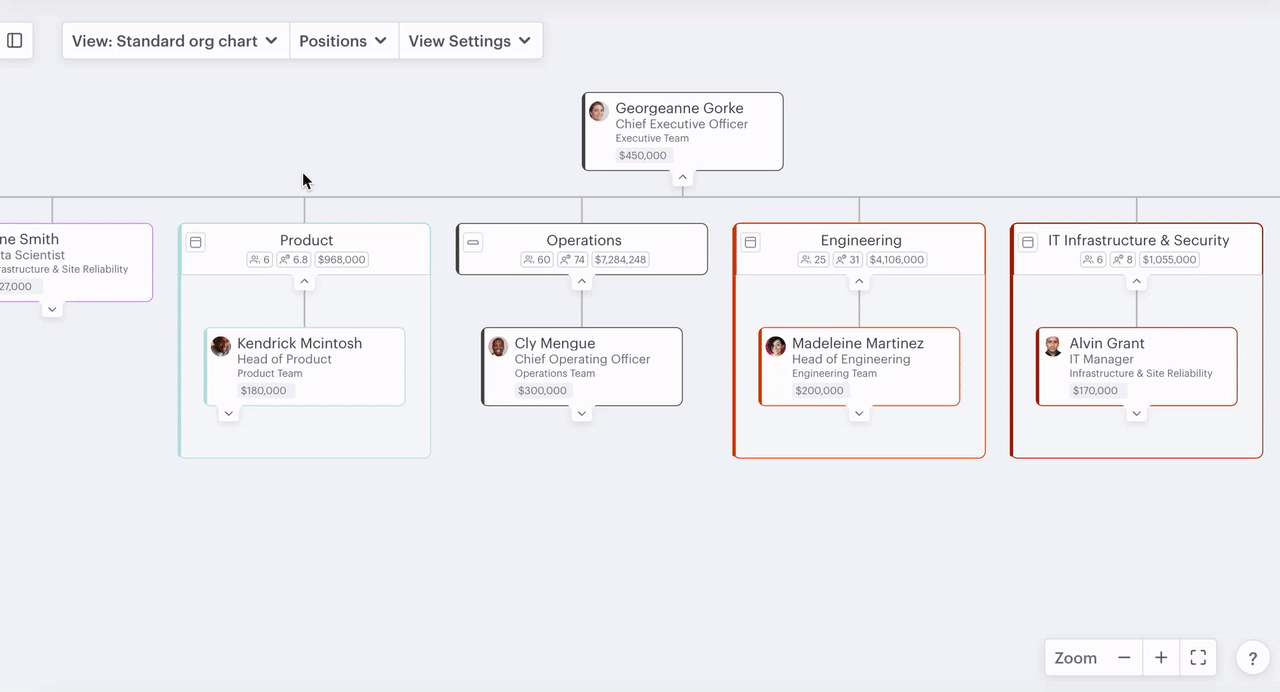This screenshot has height=692, width=1280.
Task: Click the Zoom label in the bottom toolbar
Action: (x=1075, y=658)
